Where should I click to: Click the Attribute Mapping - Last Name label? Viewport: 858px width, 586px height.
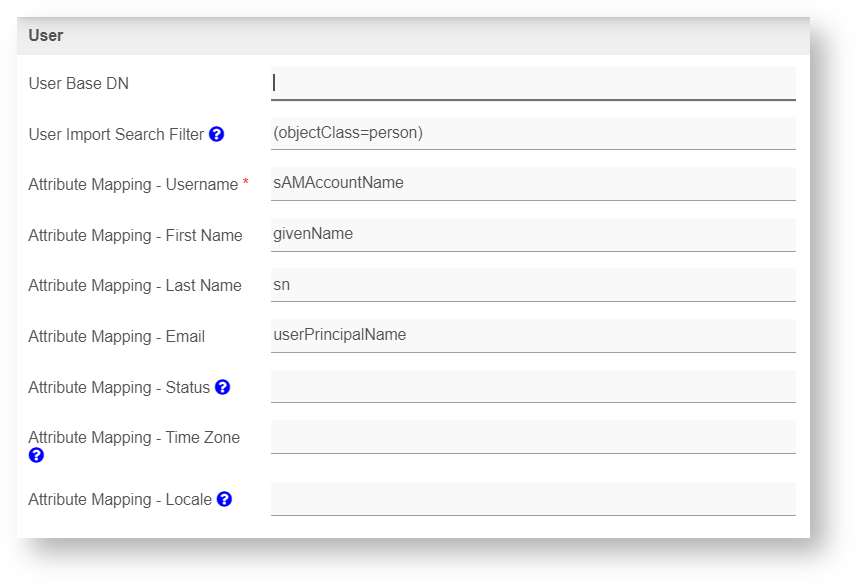135,286
